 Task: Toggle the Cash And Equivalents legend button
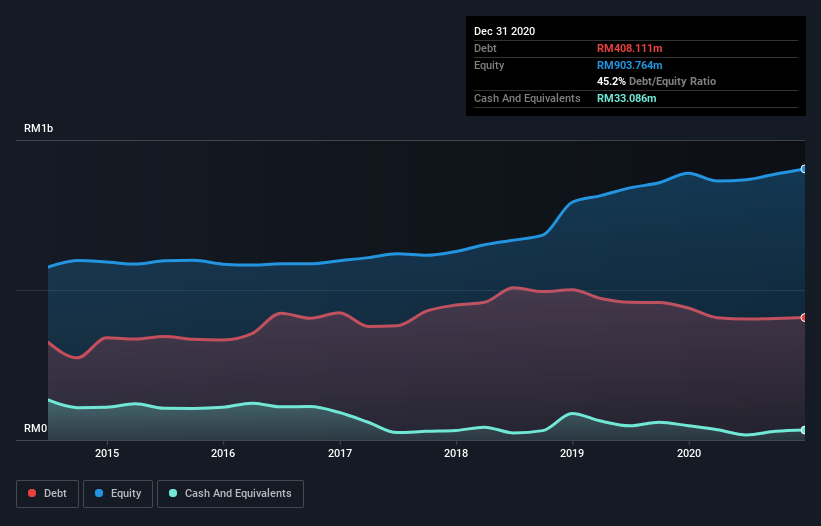point(230,494)
